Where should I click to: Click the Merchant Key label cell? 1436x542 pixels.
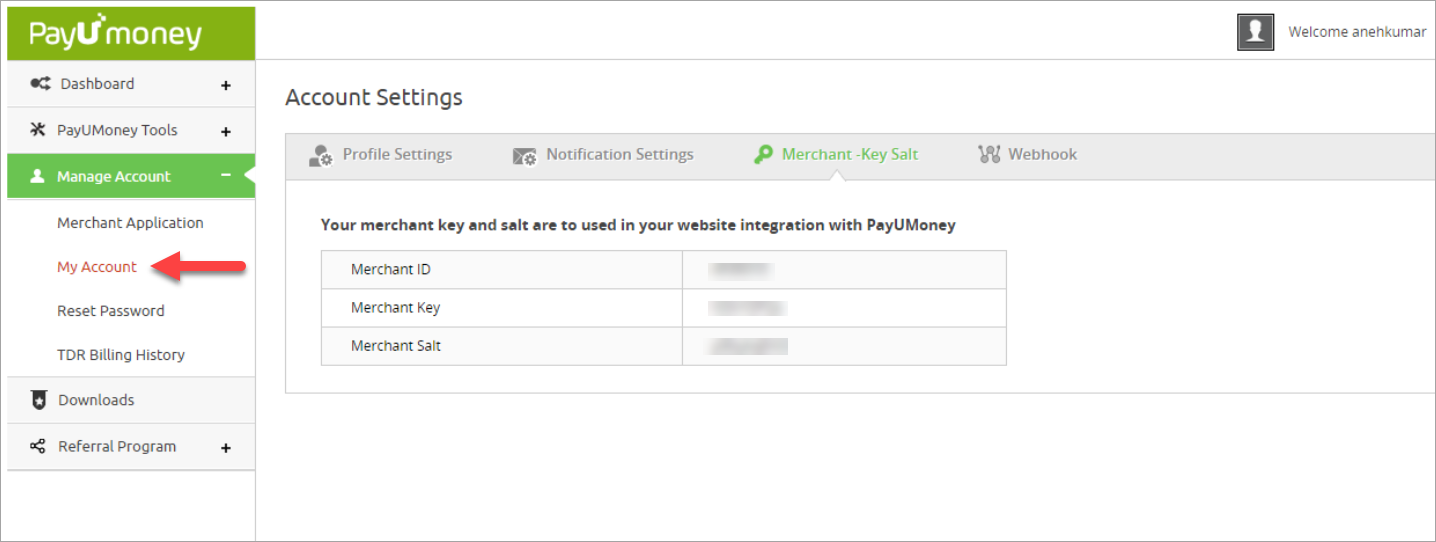[x=502, y=308]
